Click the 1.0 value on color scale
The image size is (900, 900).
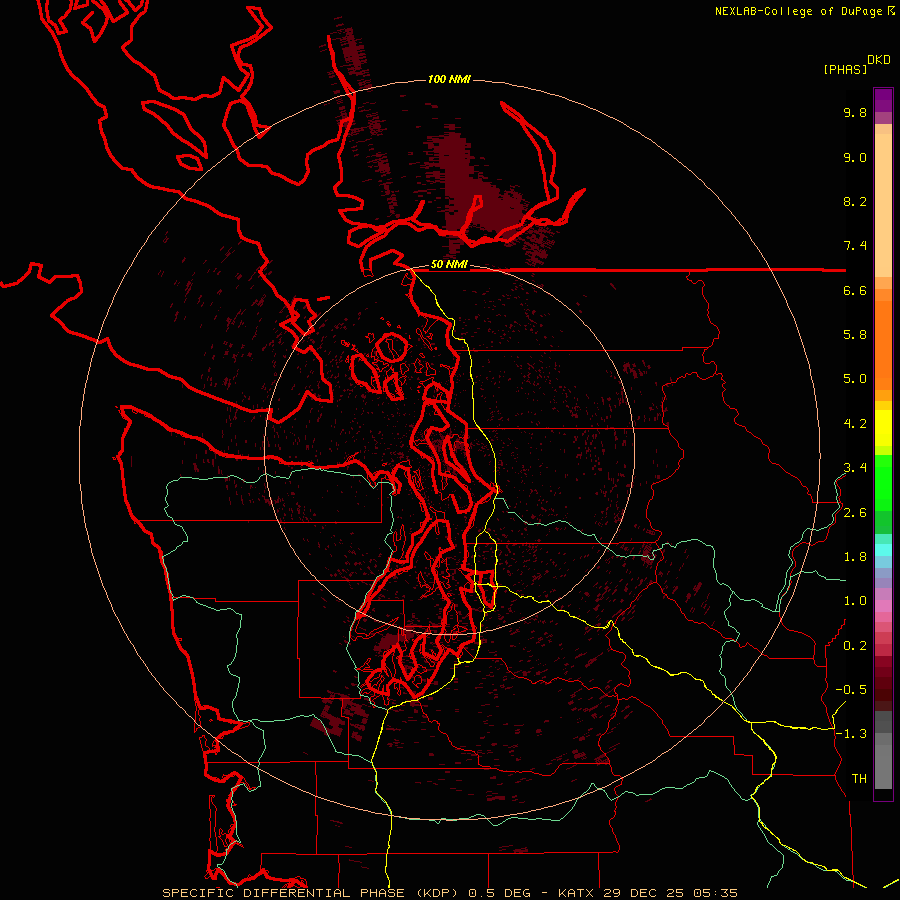pyautogui.click(x=855, y=601)
